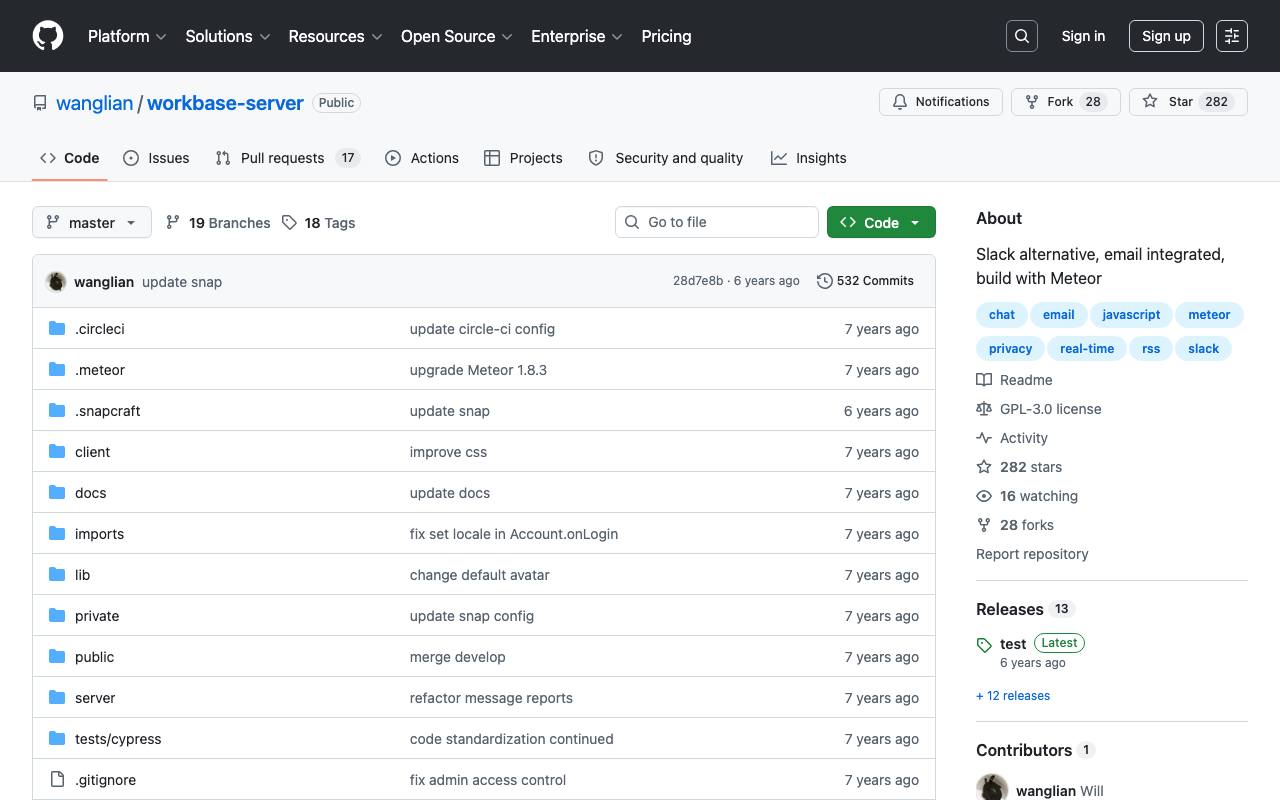This screenshot has height=800, width=1280.
Task: Switch to the Insights tab
Action: [x=809, y=158]
